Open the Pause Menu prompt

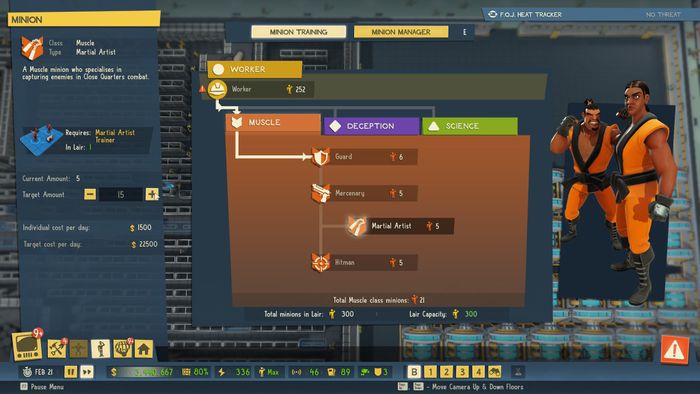pos(42,387)
